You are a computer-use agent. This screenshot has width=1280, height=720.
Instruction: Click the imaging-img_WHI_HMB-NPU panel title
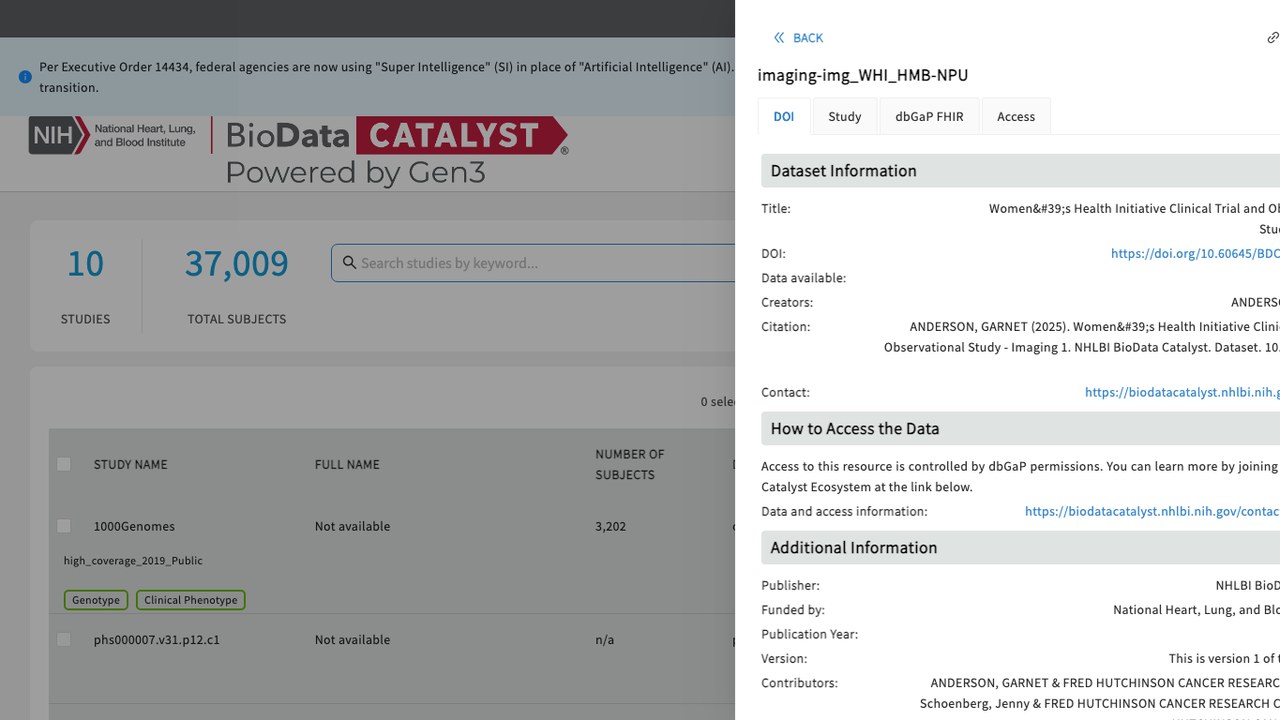pyautogui.click(x=863, y=75)
